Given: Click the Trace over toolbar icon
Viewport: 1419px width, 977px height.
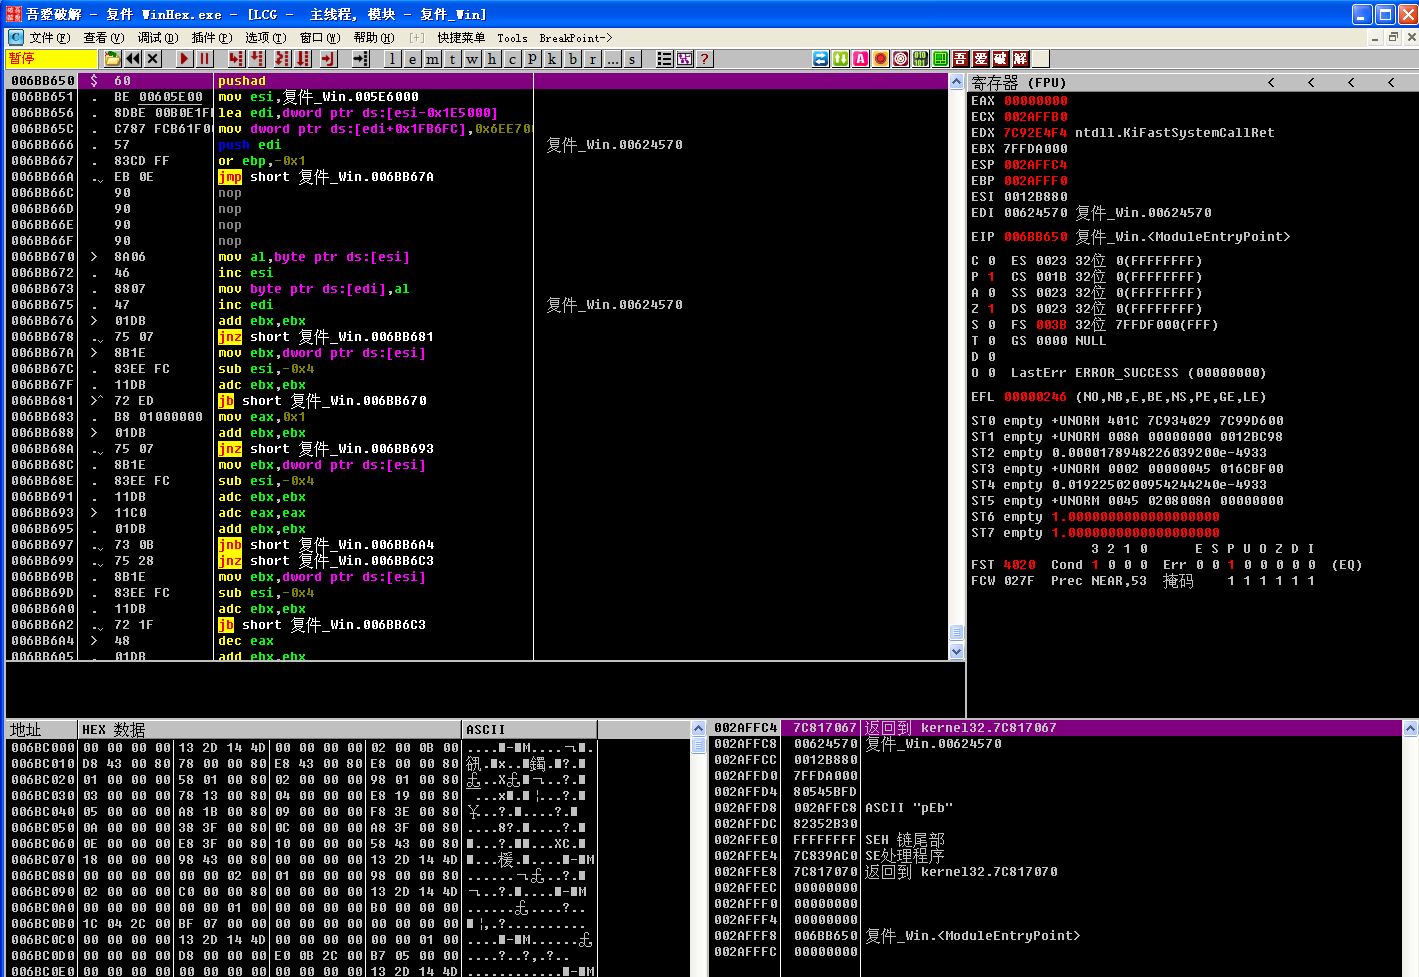Looking at the screenshot, I should coord(303,59).
